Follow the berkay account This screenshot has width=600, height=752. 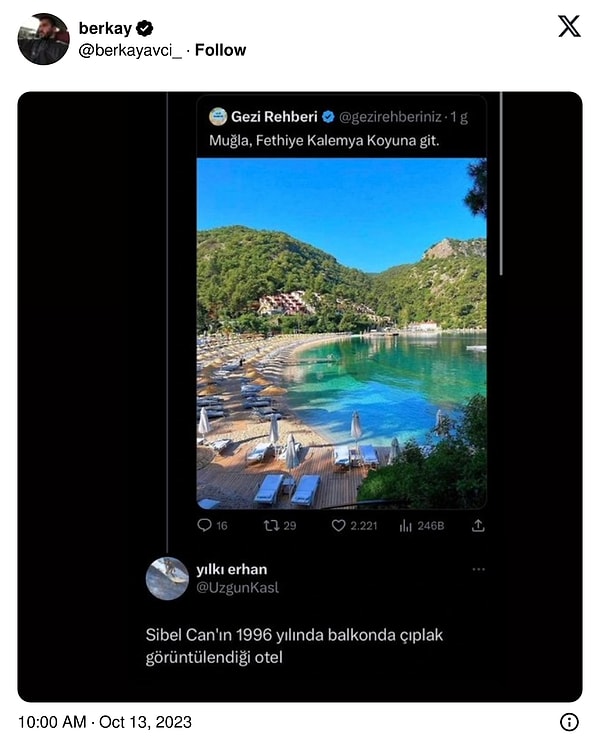[x=220, y=50]
